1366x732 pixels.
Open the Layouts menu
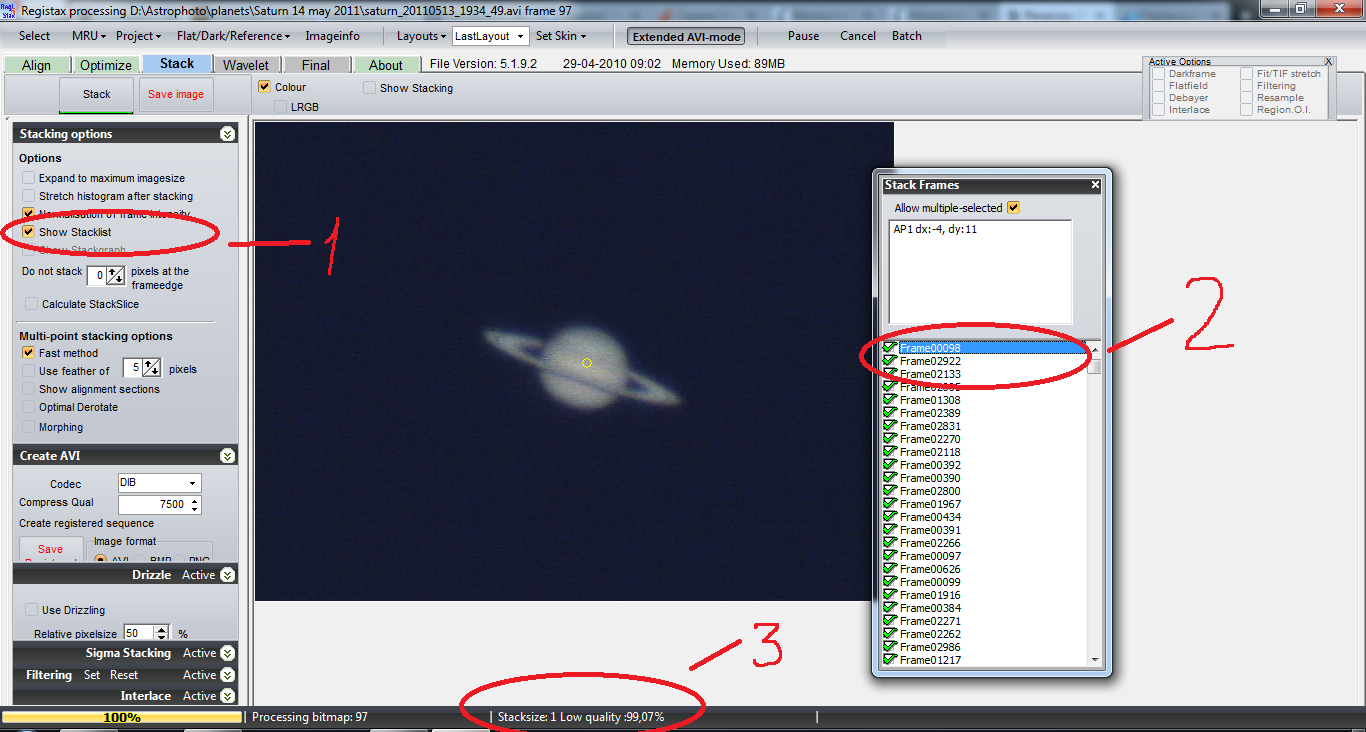point(422,36)
